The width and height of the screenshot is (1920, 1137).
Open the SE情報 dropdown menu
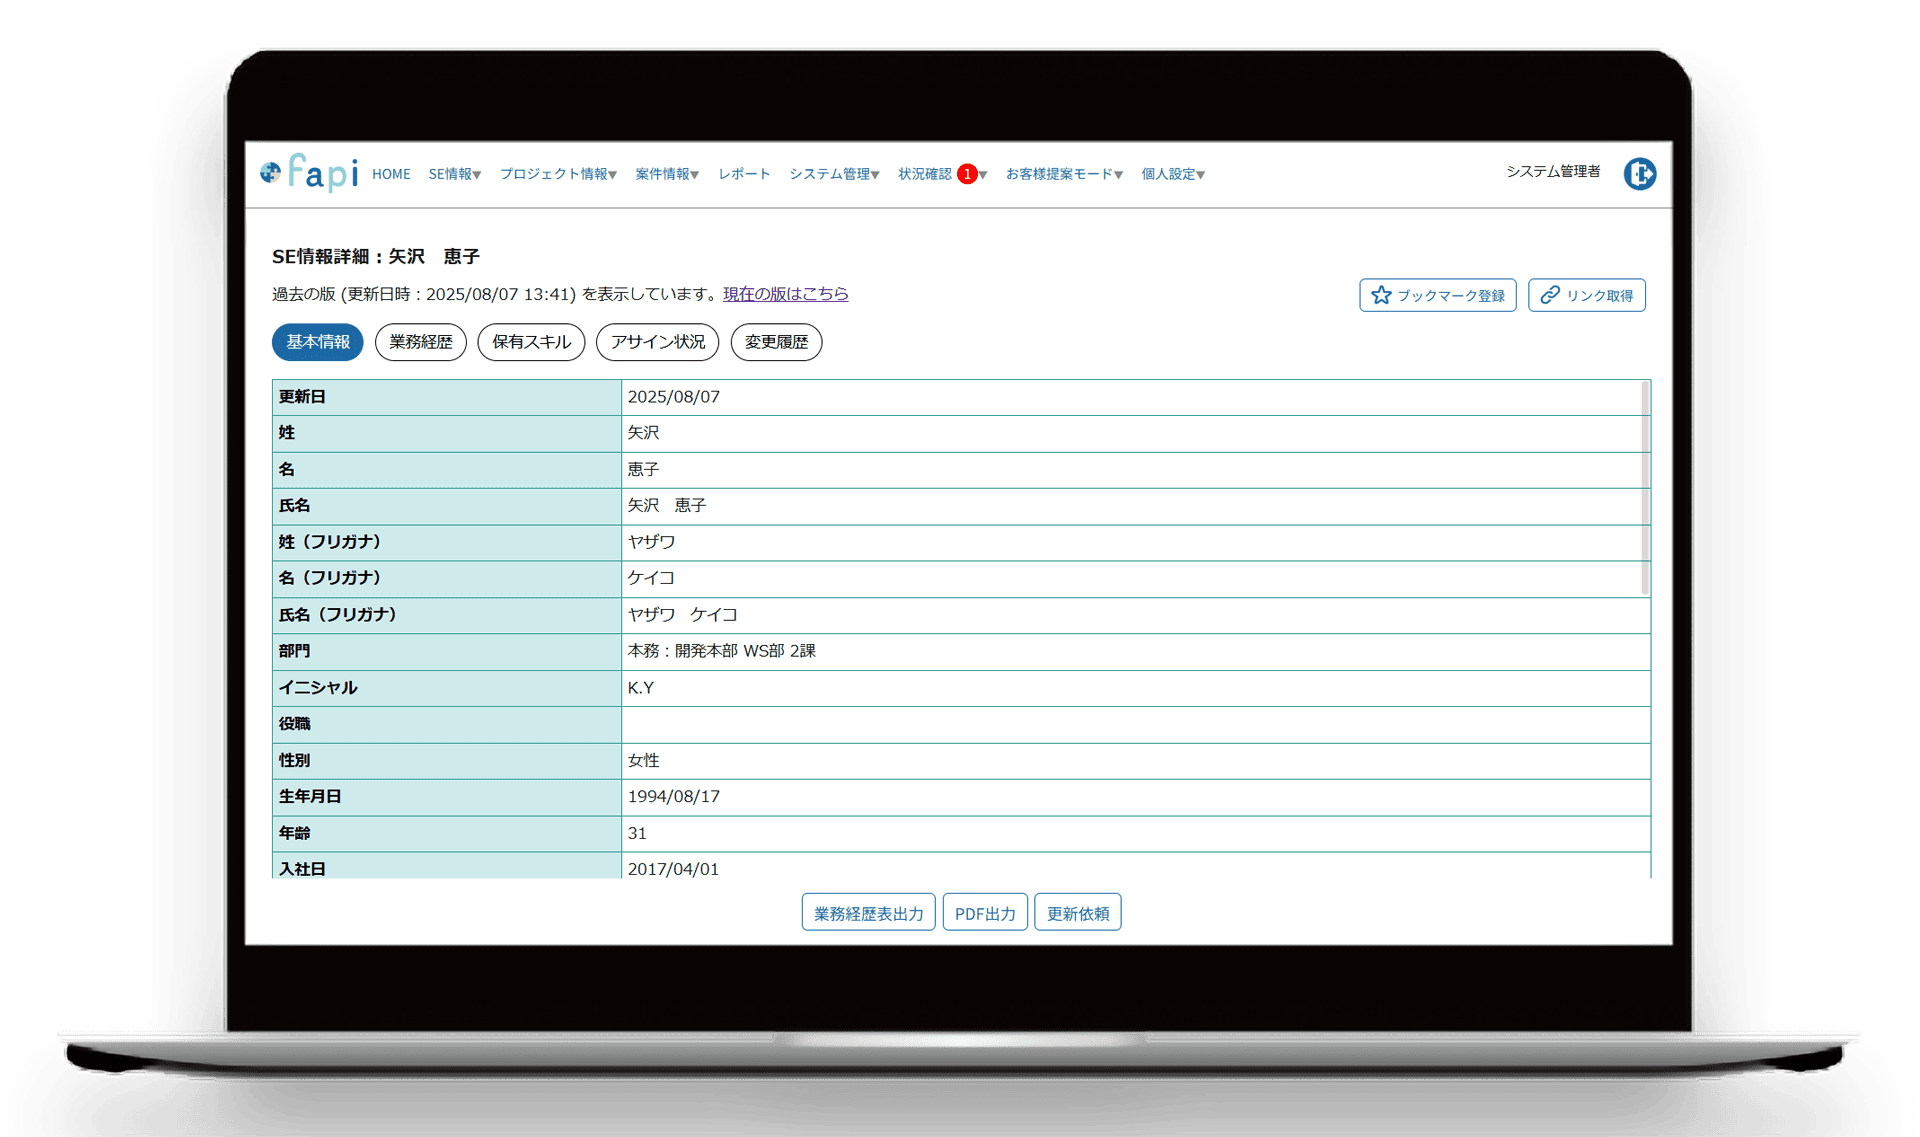(454, 174)
